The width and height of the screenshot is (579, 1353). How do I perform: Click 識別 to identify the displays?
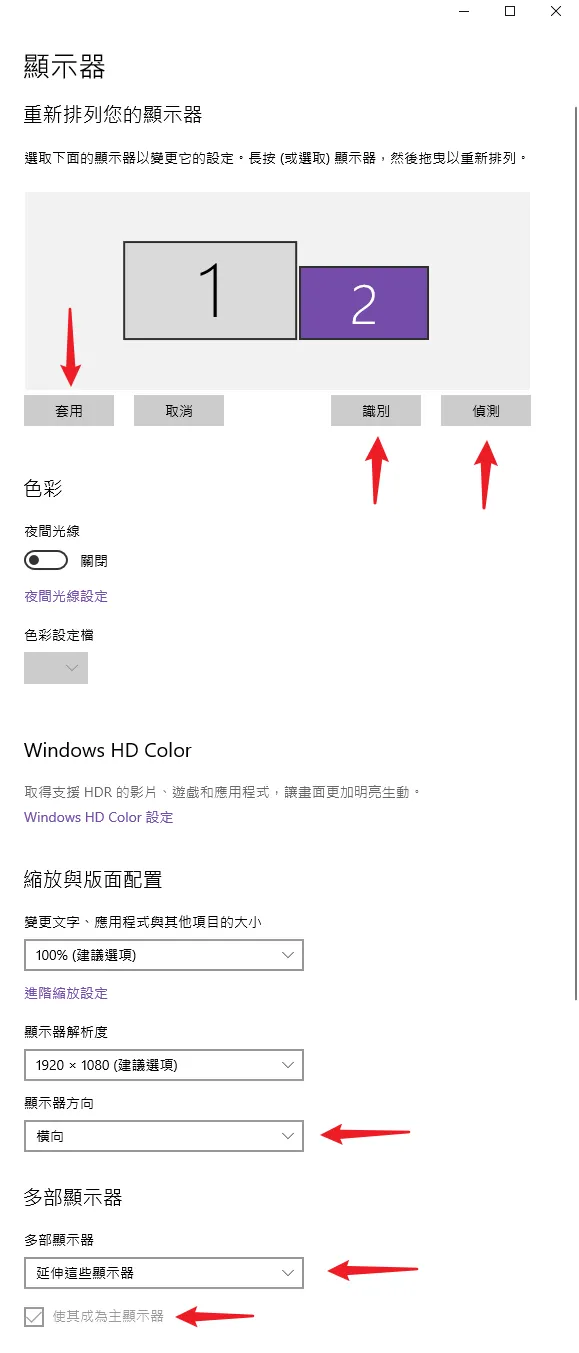coord(376,411)
